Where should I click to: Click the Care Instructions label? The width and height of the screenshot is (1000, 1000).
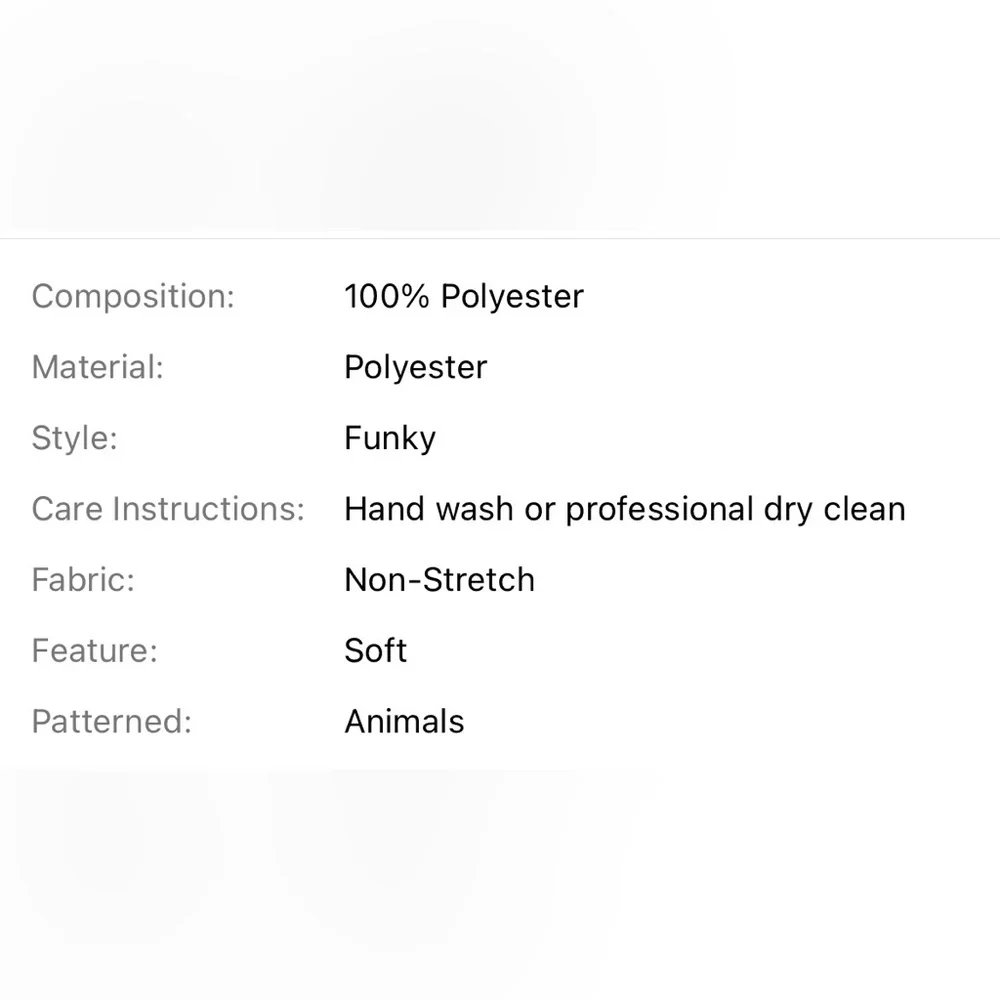tap(167, 509)
